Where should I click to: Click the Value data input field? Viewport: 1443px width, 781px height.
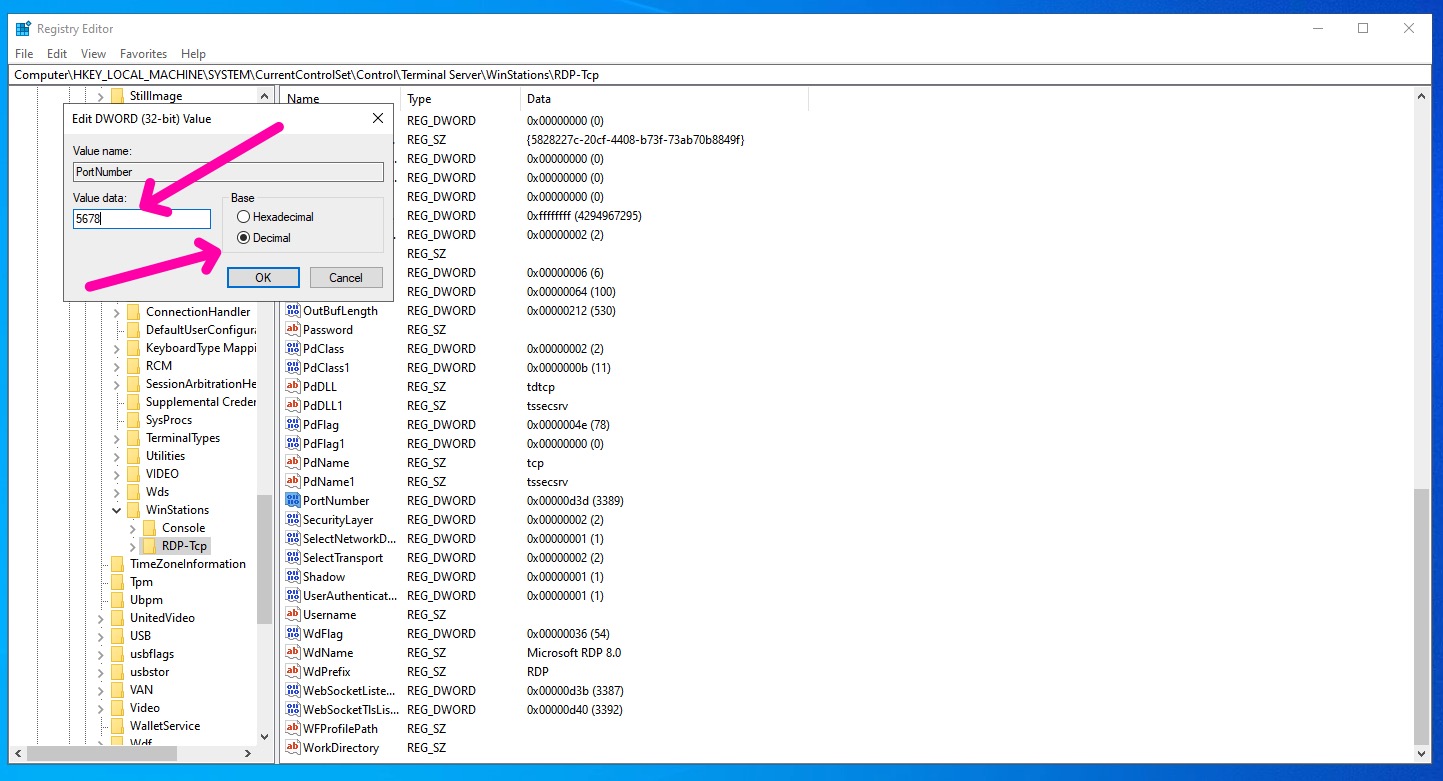[142, 218]
